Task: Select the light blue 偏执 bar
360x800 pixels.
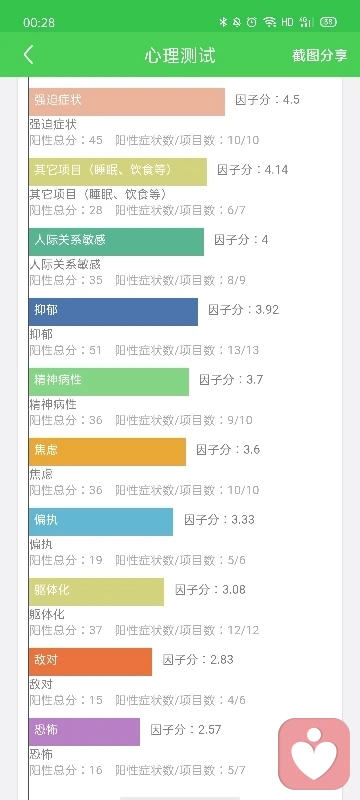Action: point(101,521)
